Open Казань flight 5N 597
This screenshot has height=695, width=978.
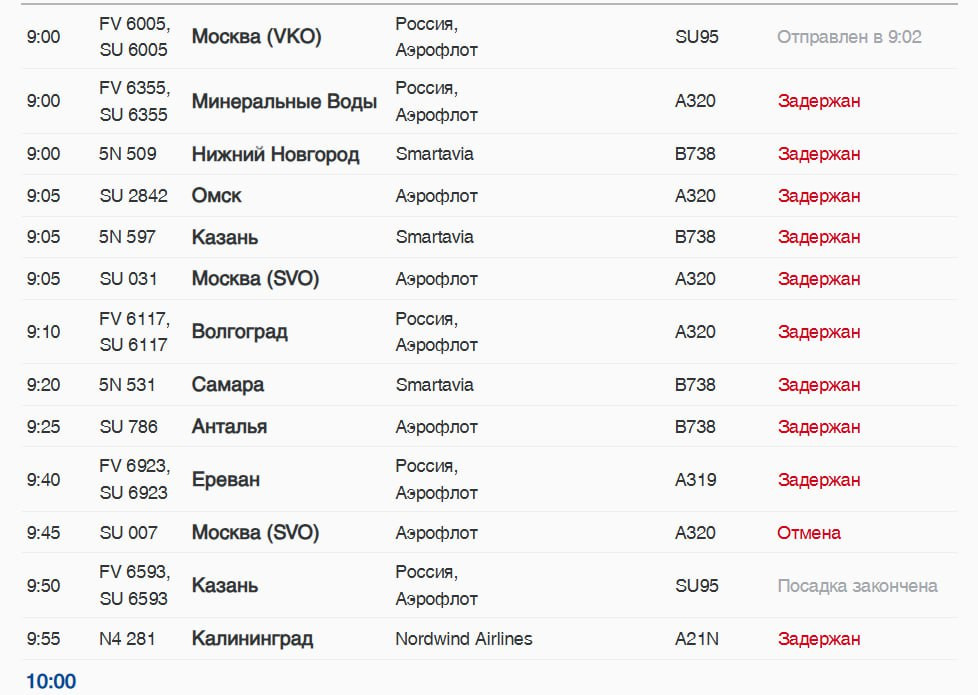pos(225,237)
